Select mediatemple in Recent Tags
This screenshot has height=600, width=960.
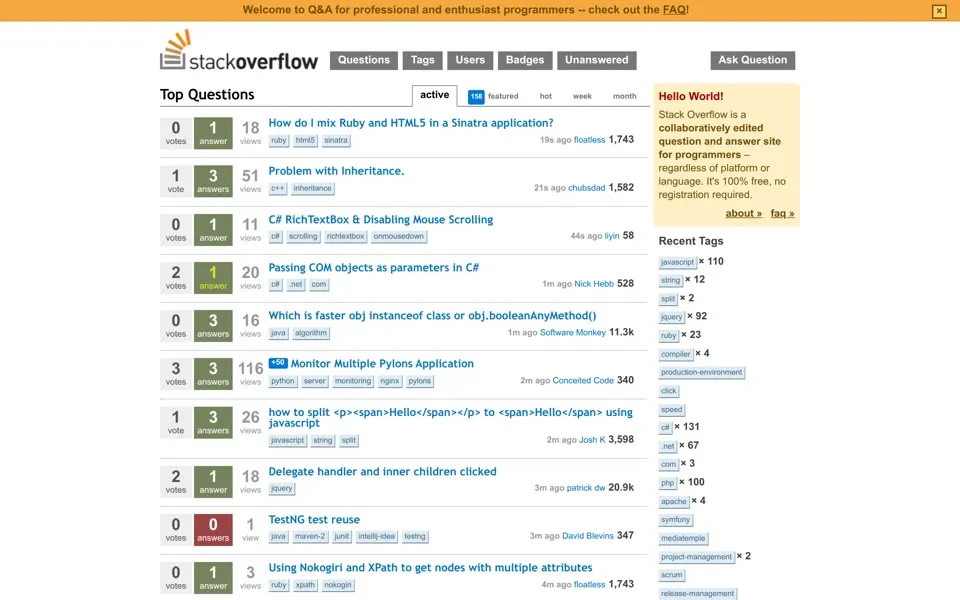[x=683, y=538]
